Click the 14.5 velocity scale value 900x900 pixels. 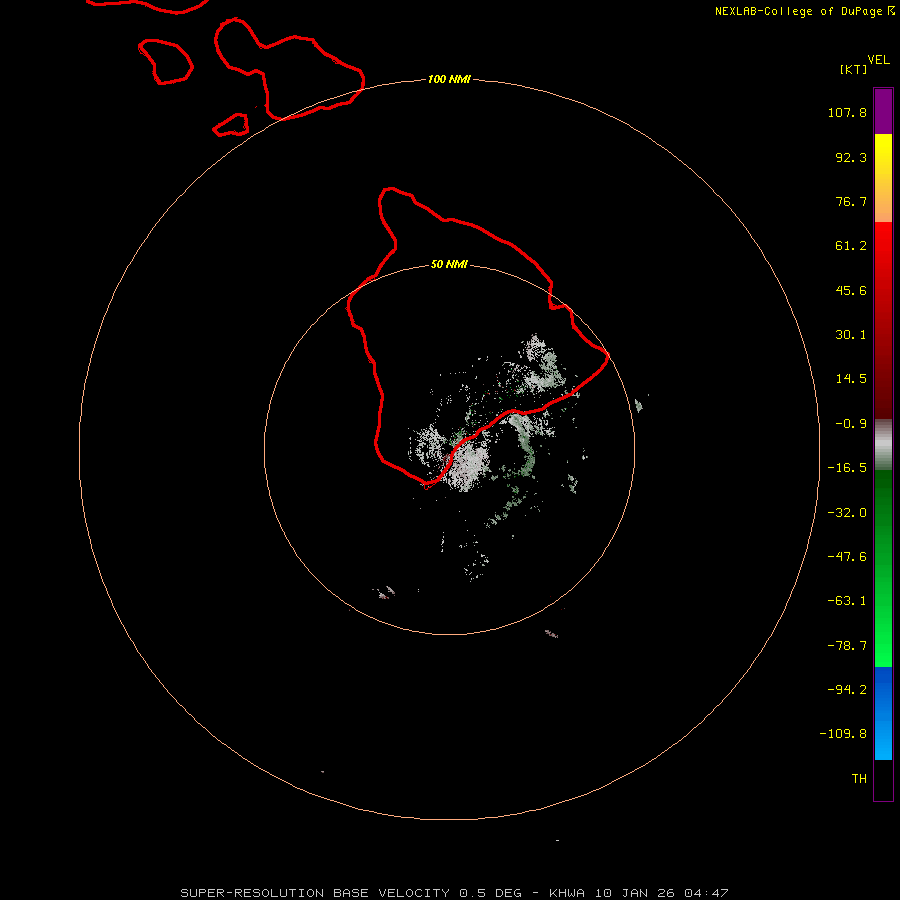(x=851, y=379)
